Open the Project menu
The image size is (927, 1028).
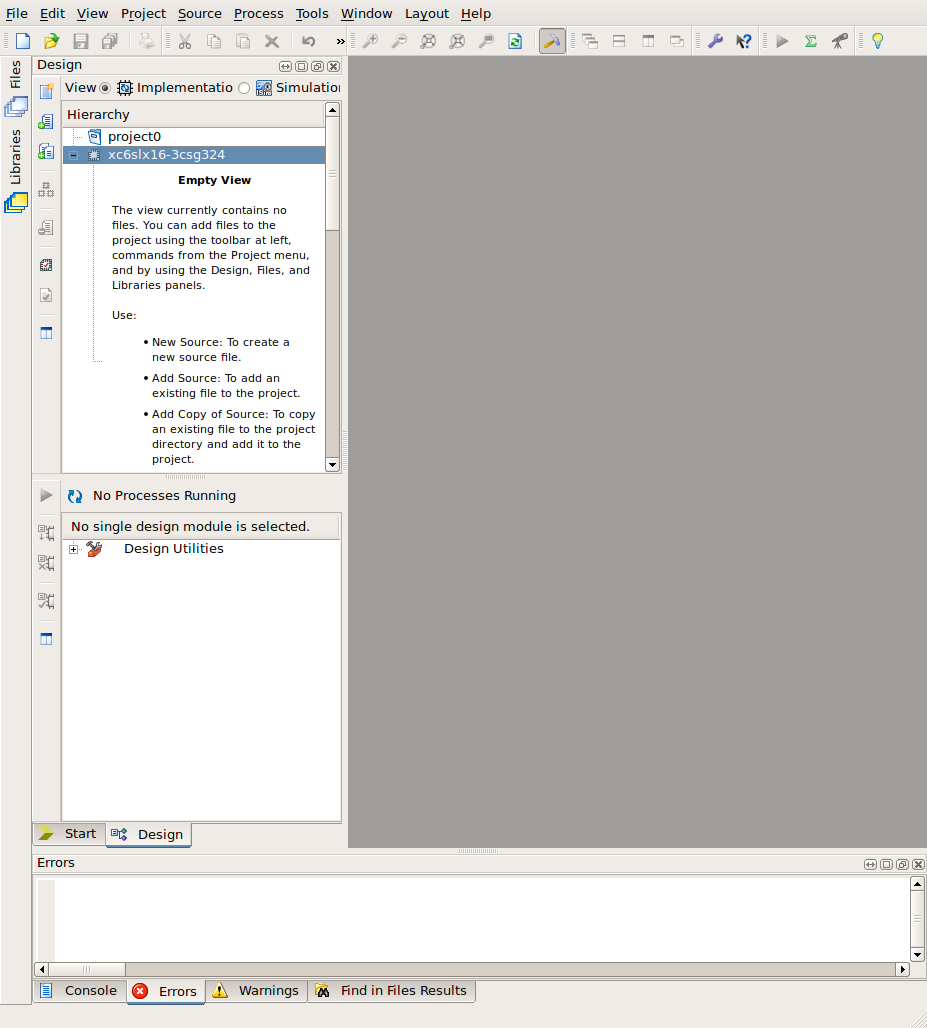coord(144,14)
